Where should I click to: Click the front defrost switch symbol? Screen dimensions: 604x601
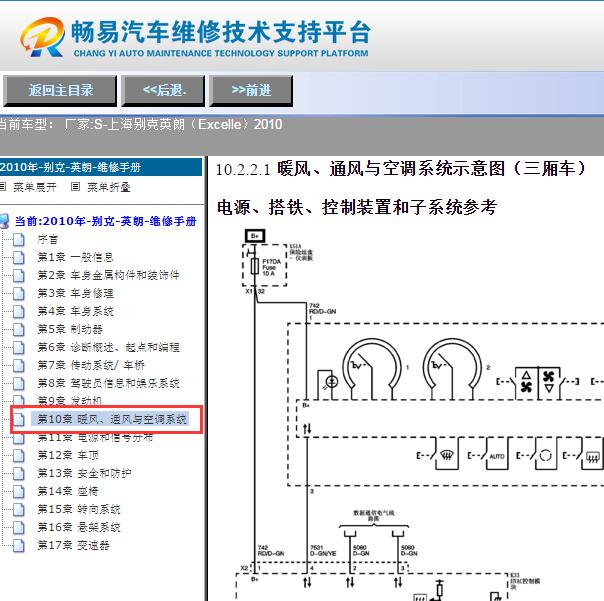pos(446,456)
